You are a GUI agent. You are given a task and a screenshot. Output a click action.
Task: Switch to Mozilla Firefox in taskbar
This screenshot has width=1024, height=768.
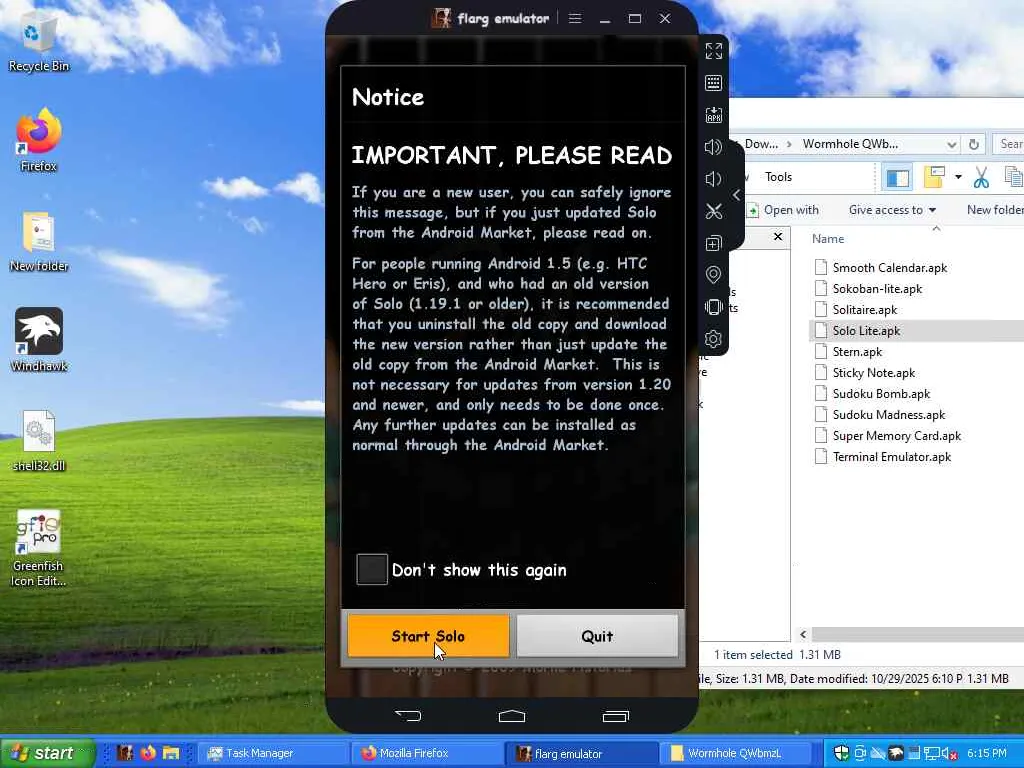[426, 753]
